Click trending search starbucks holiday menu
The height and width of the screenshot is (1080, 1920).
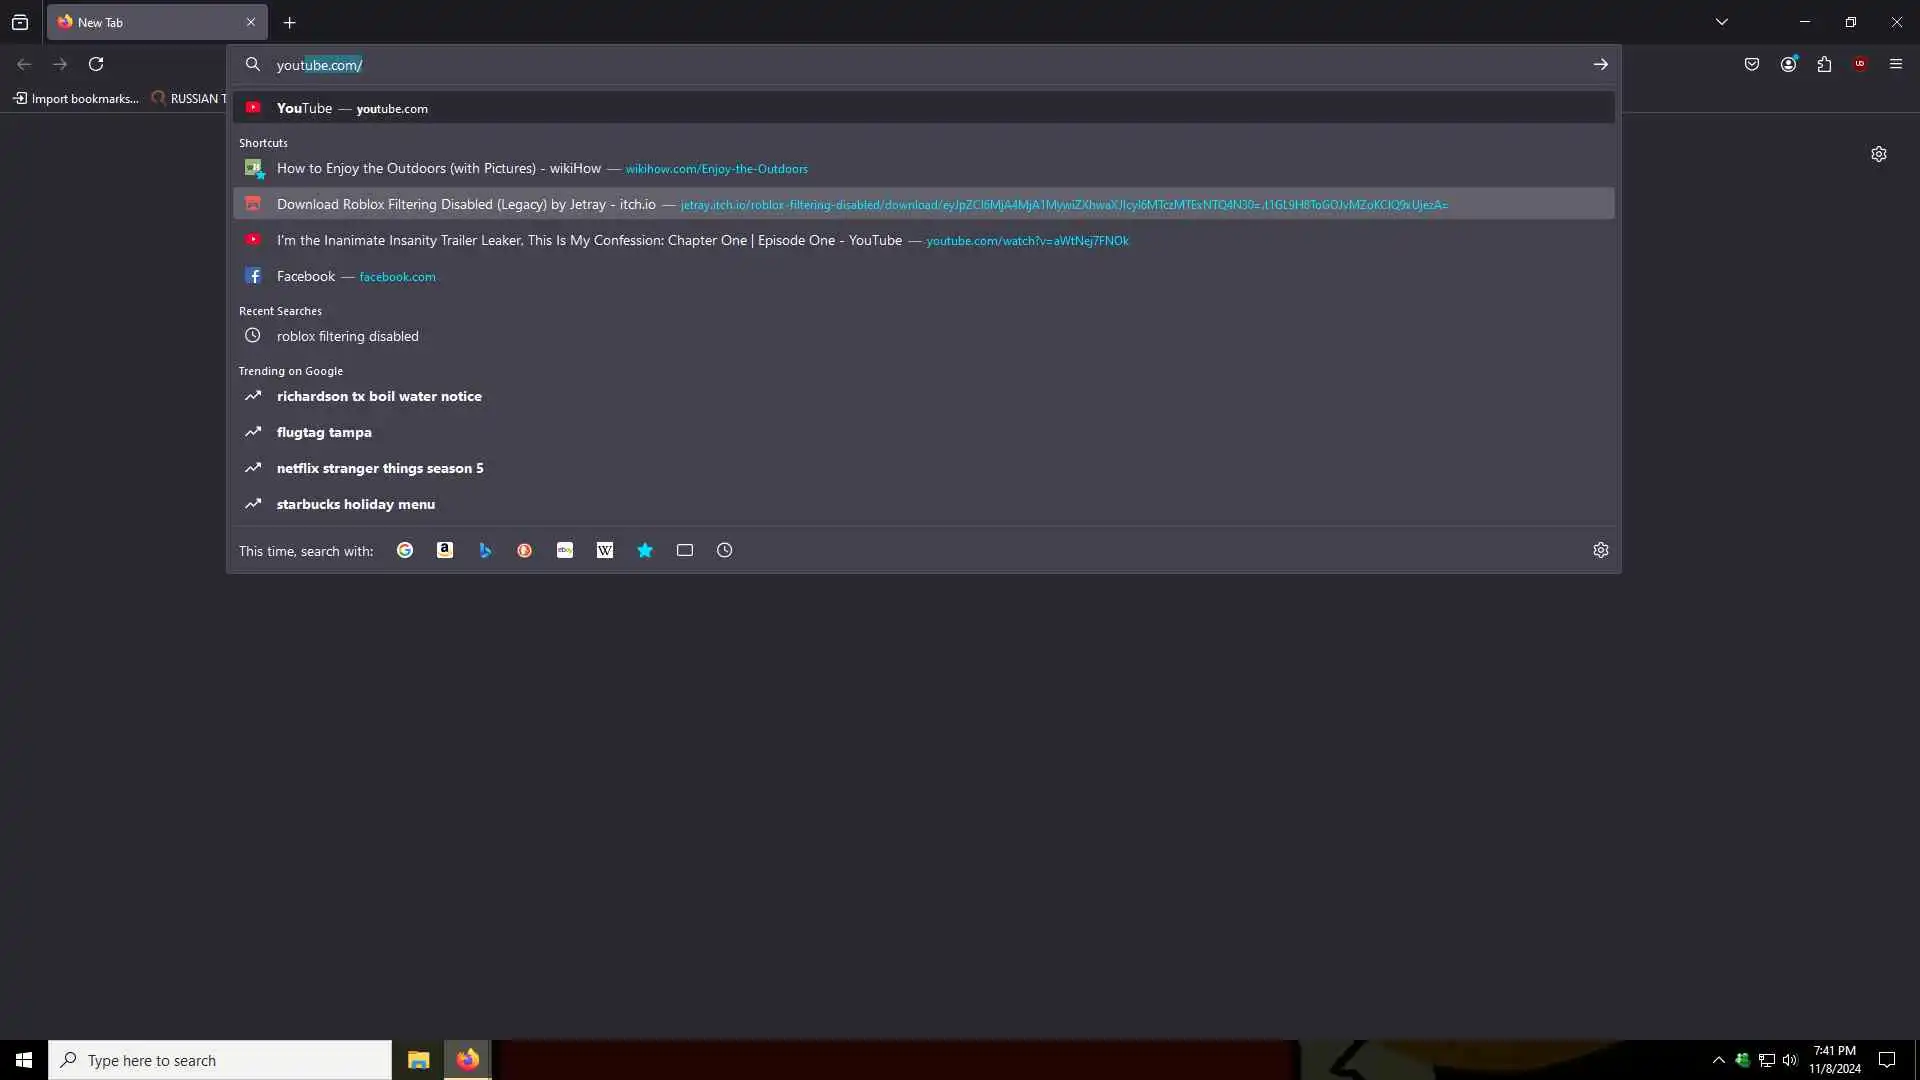[355, 504]
